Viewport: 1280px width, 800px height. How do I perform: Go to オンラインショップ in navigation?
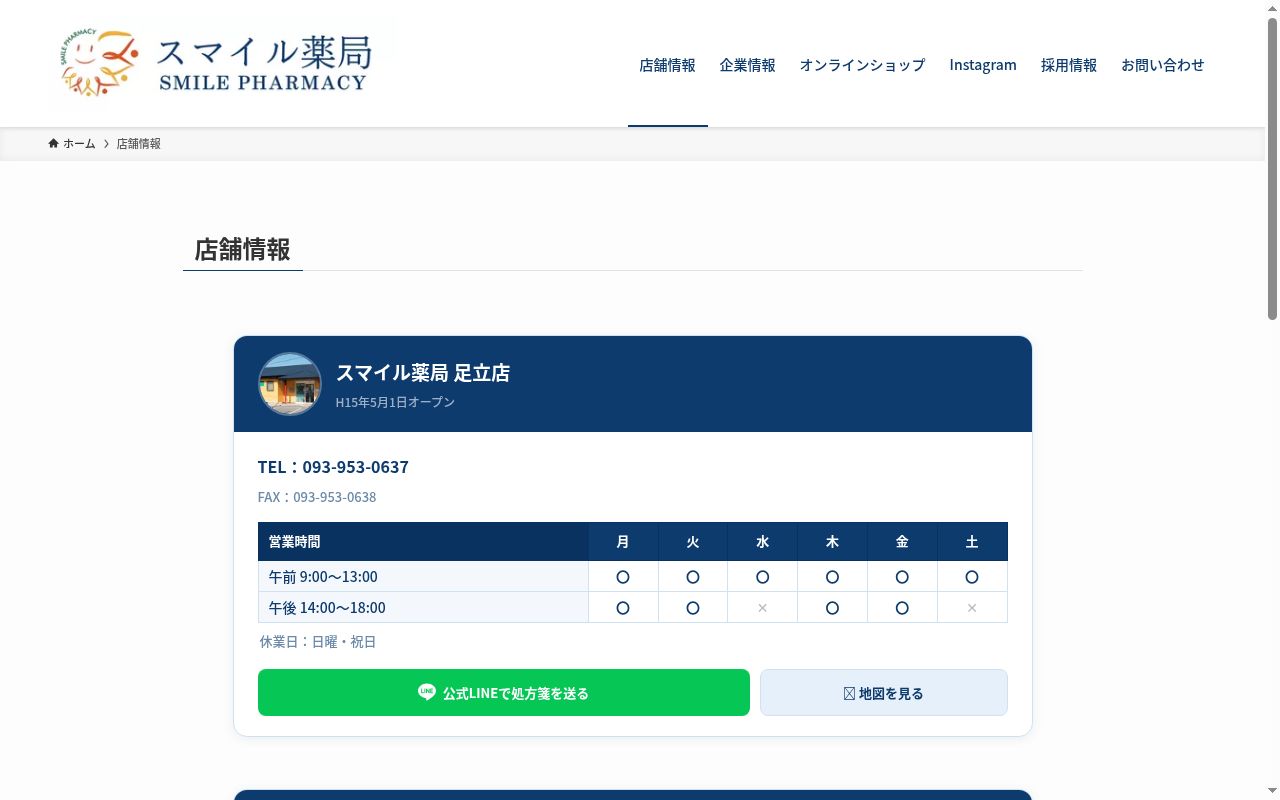862,65
